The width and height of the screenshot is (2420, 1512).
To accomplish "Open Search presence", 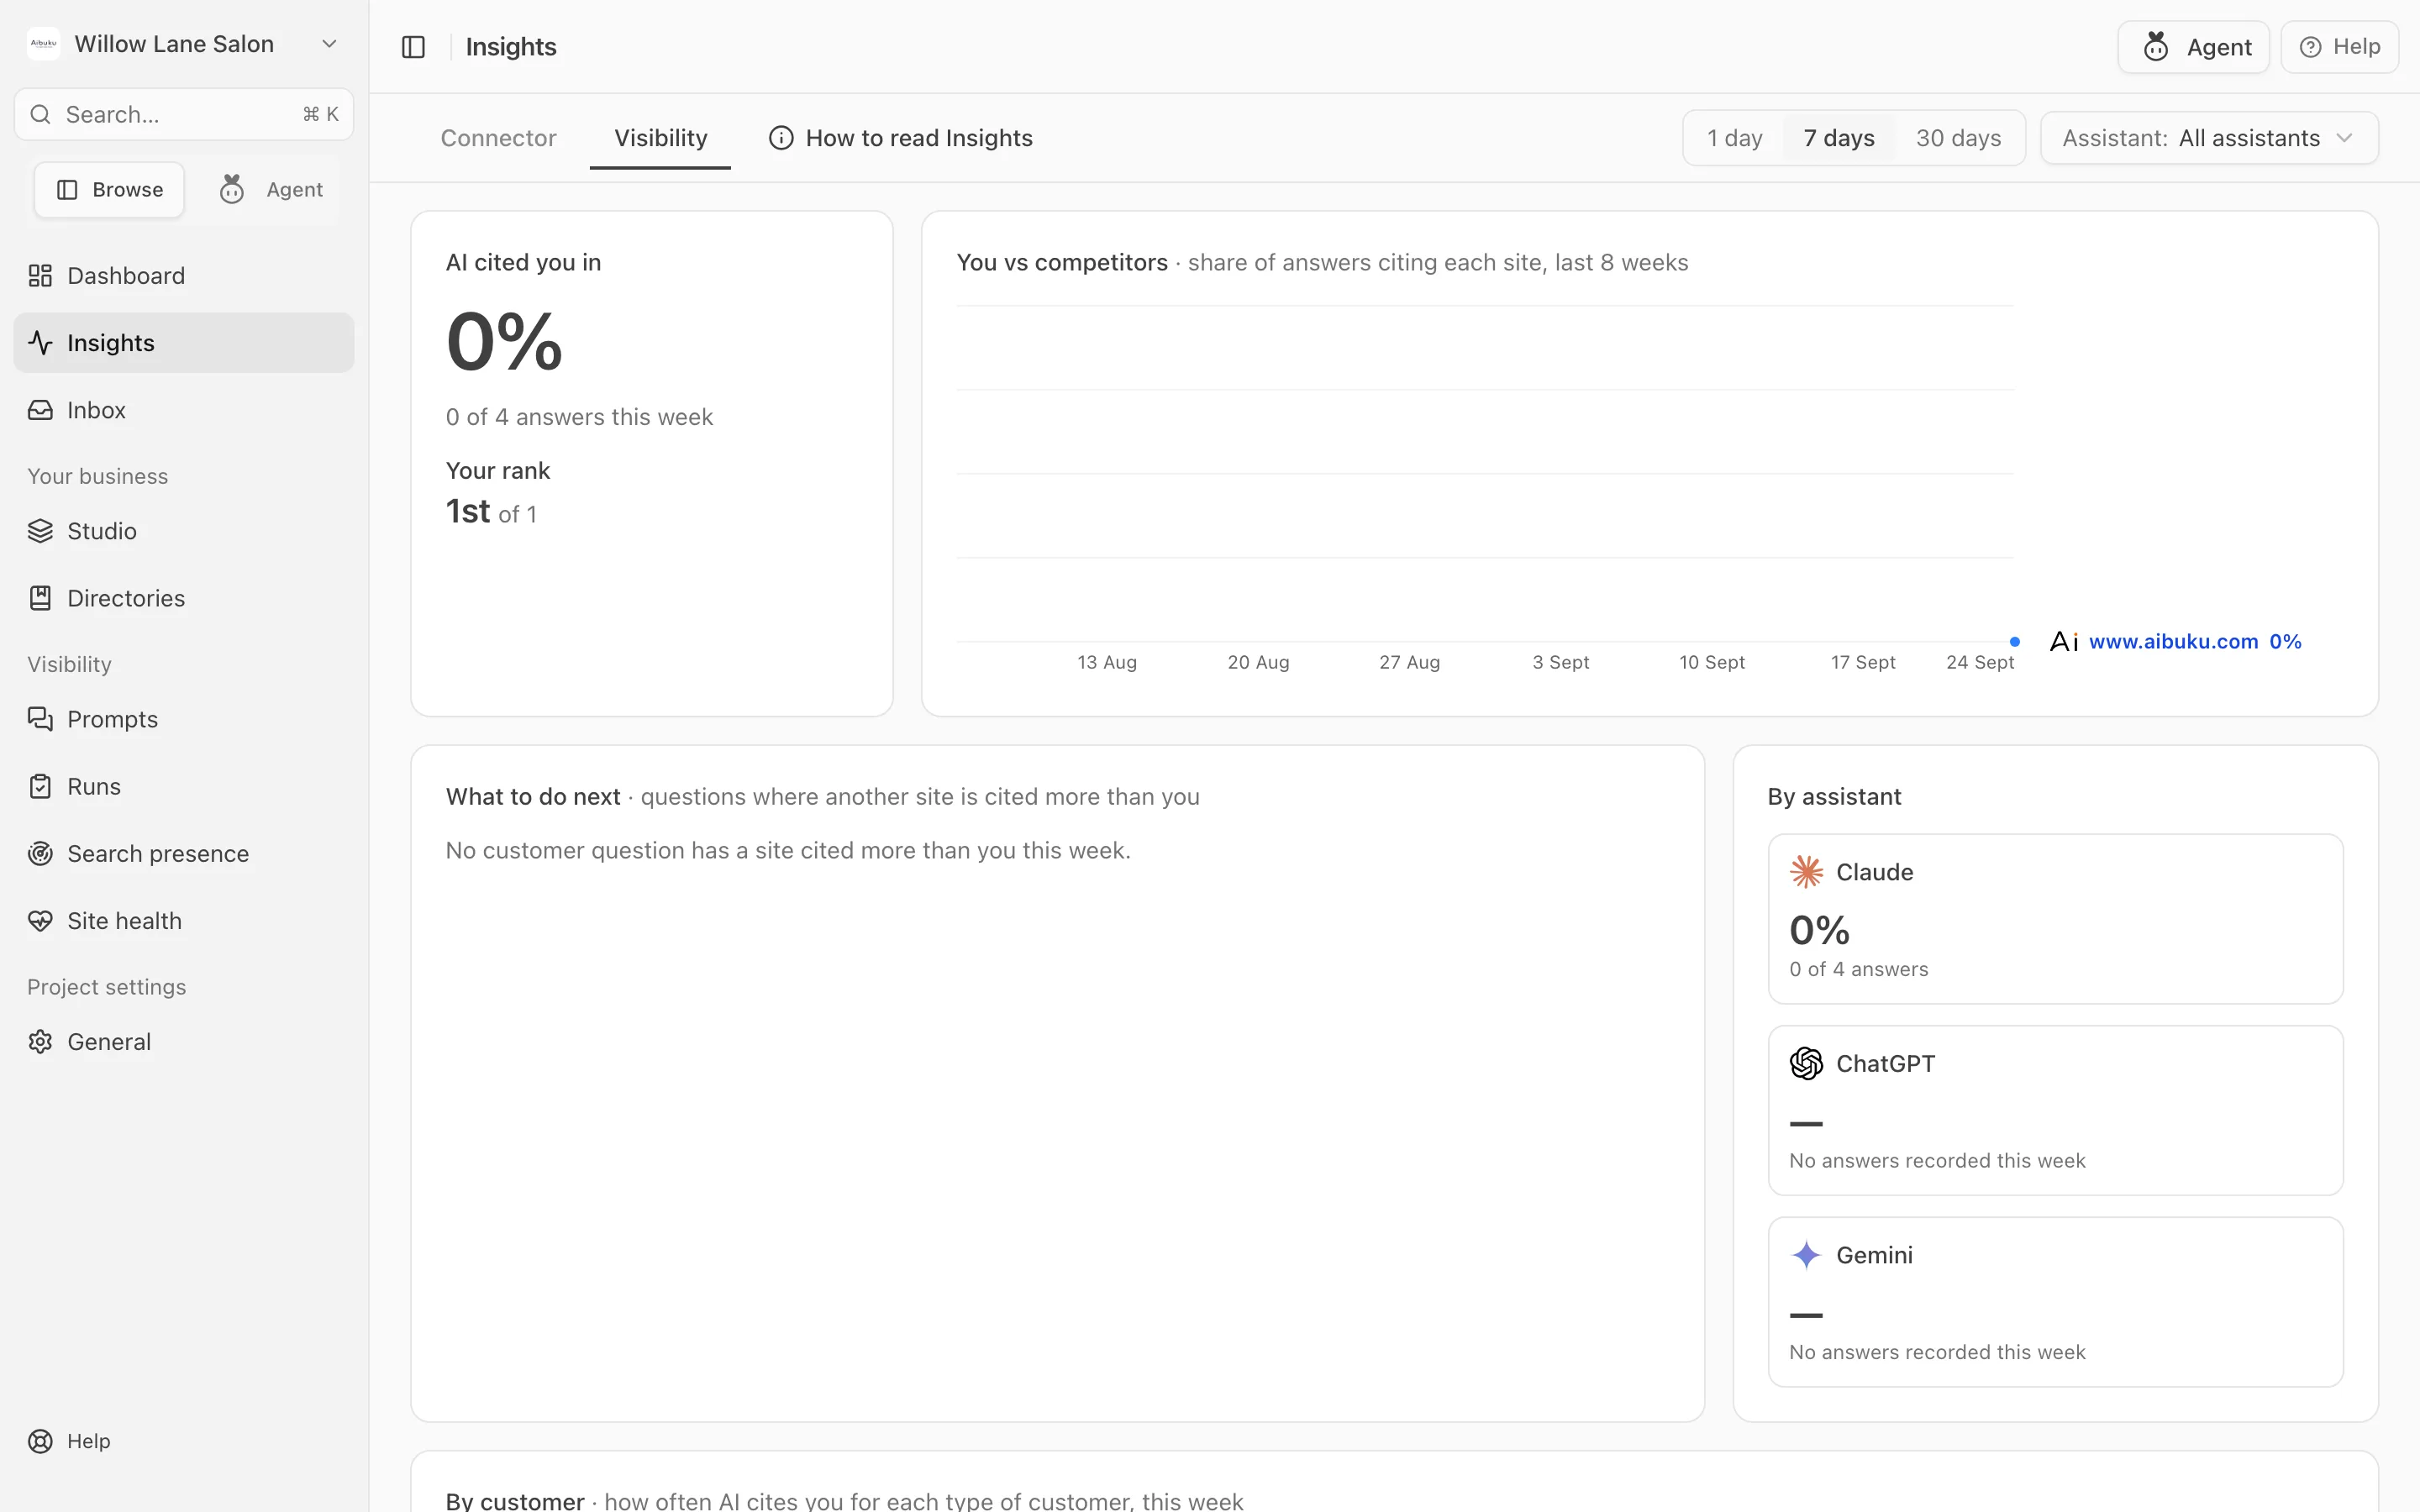I will 184,853.
